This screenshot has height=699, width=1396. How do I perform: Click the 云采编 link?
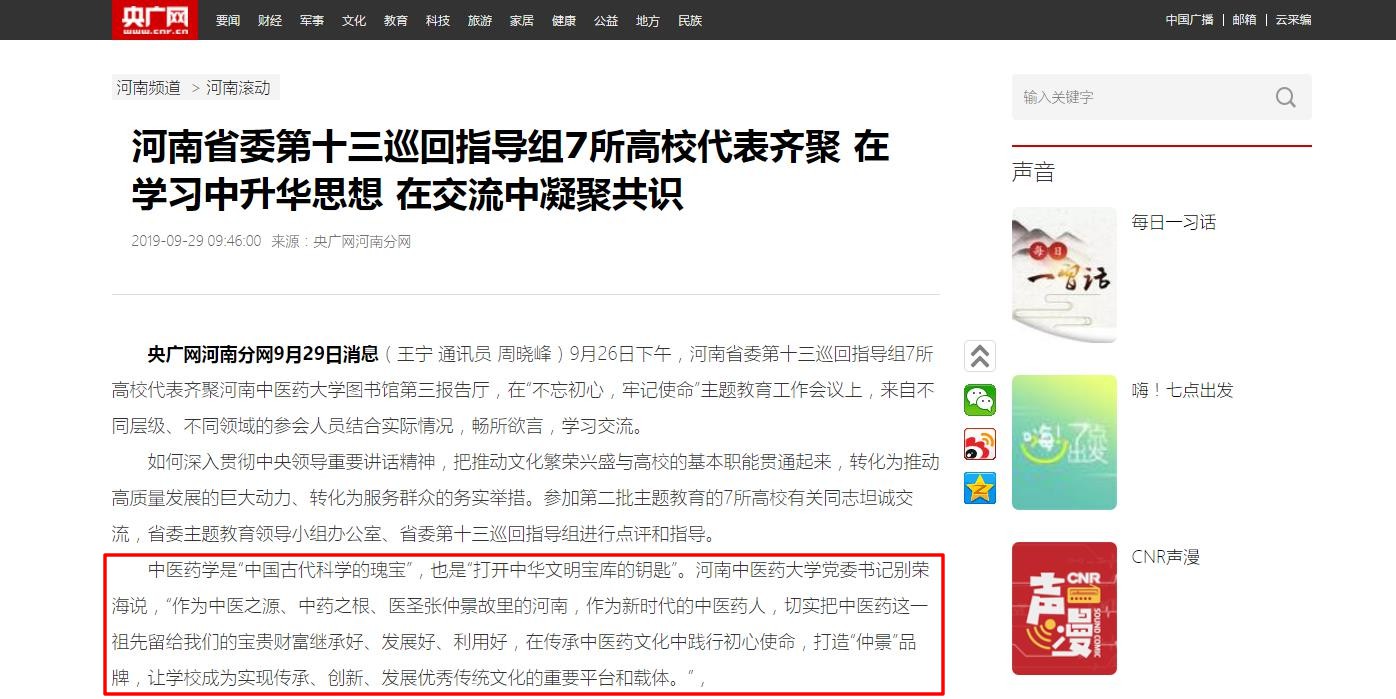(x=1293, y=20)
